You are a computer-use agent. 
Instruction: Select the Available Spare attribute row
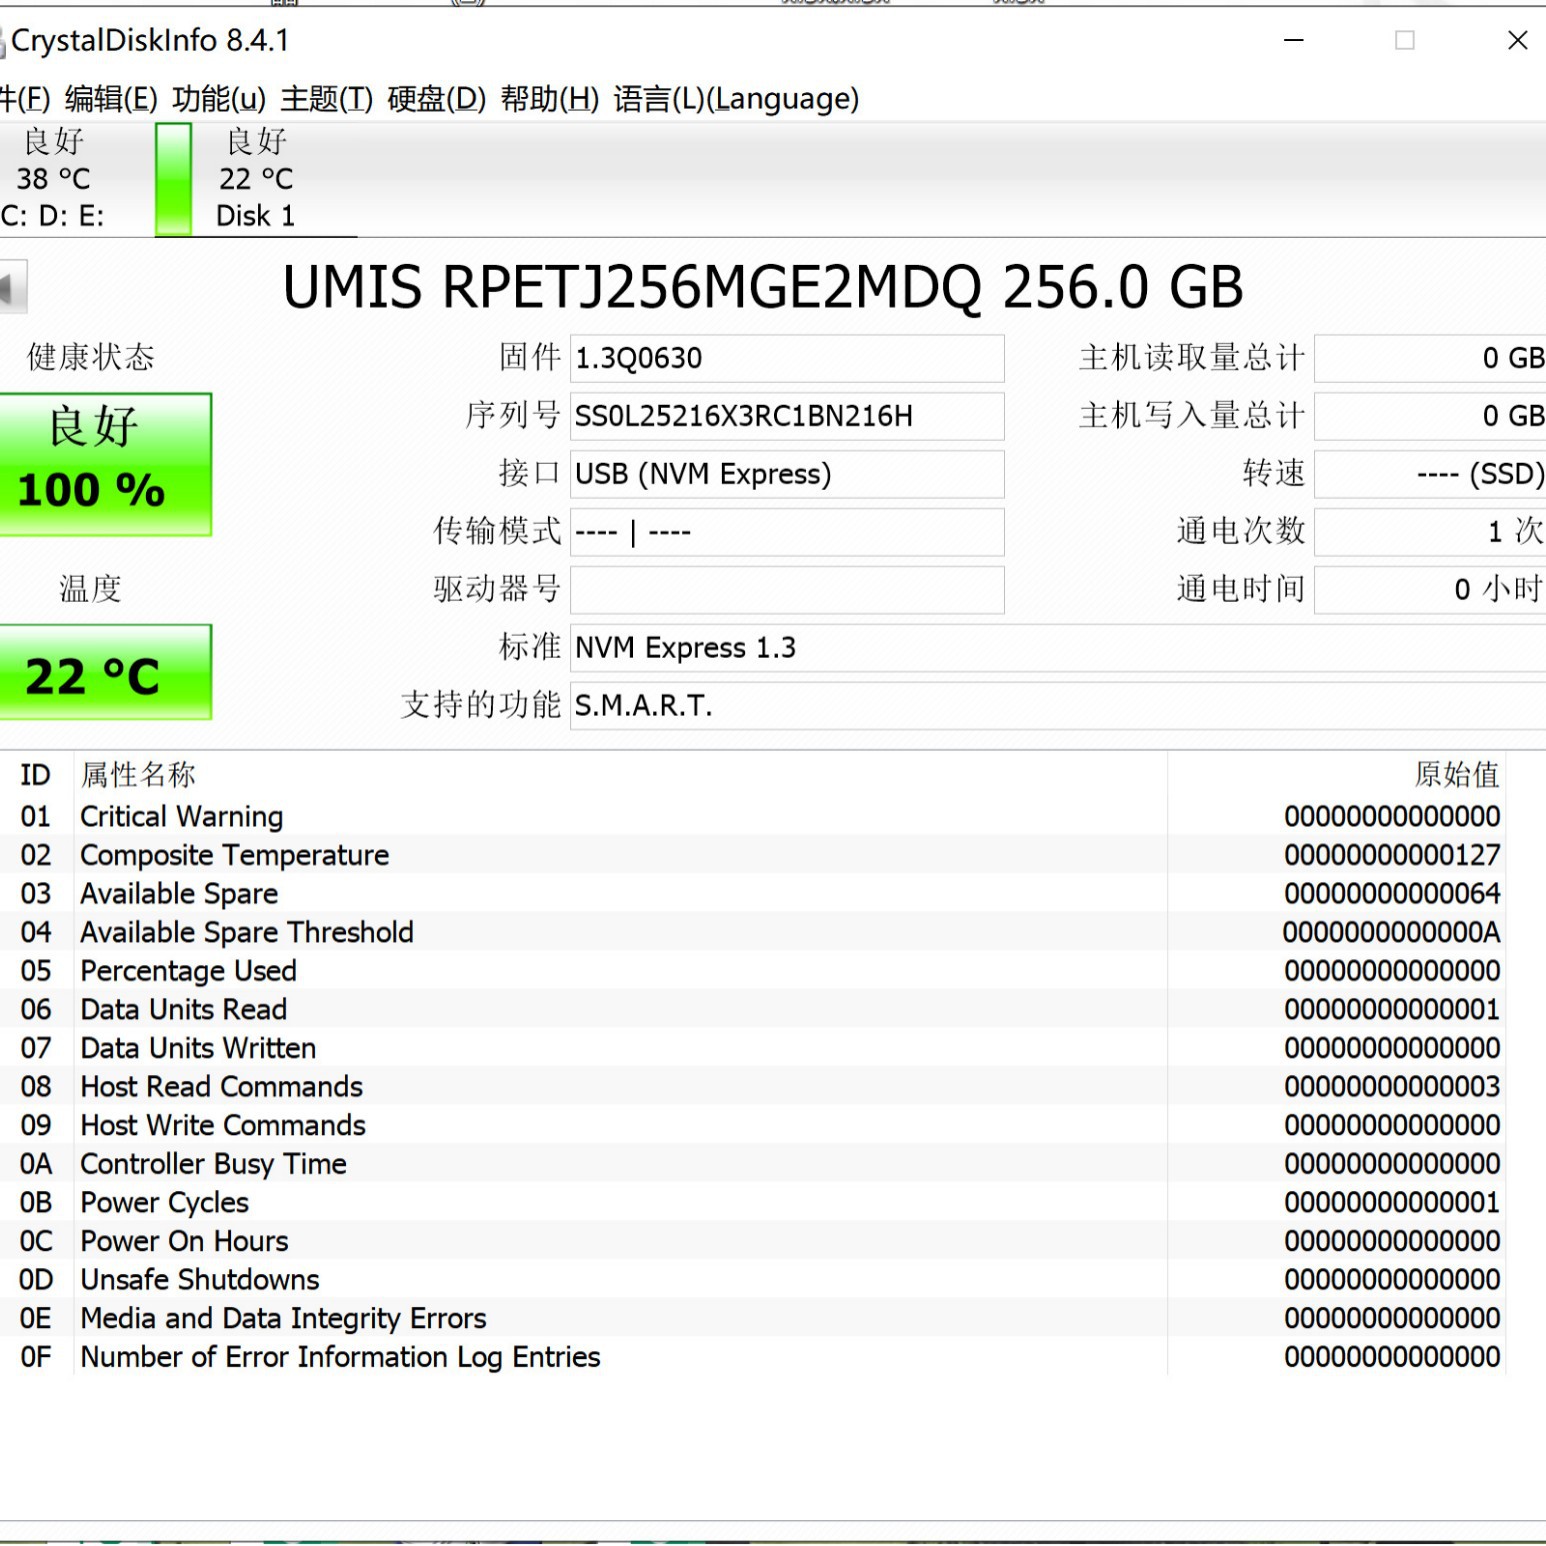click(752, 894)
